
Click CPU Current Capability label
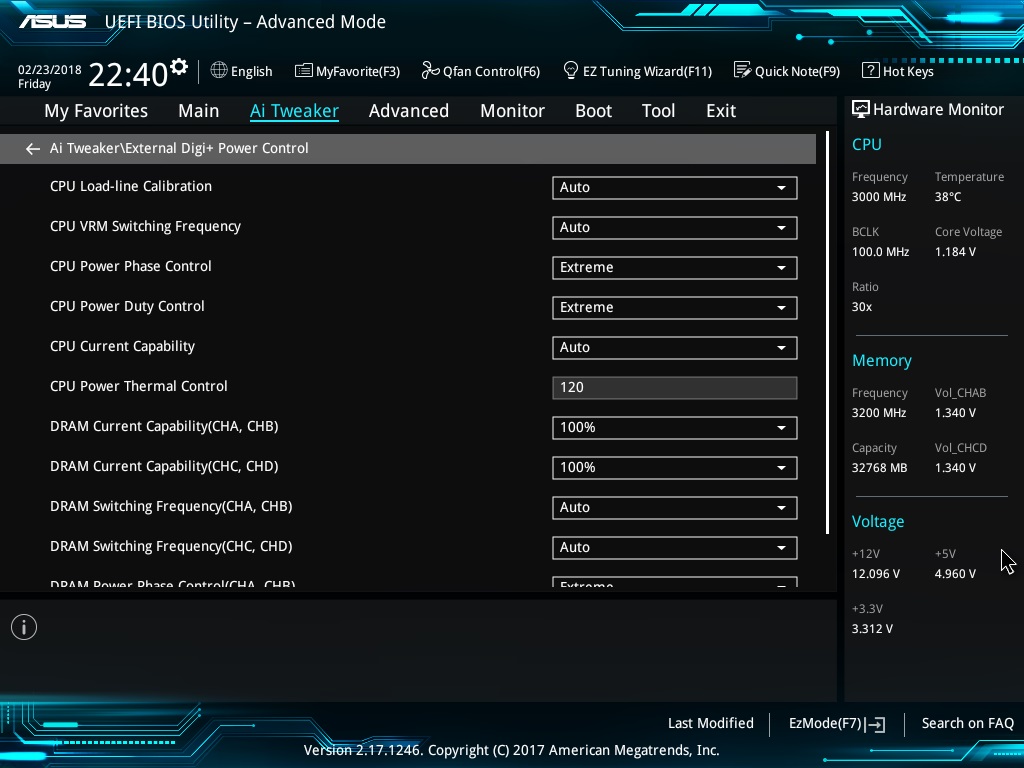pos(122,346)
